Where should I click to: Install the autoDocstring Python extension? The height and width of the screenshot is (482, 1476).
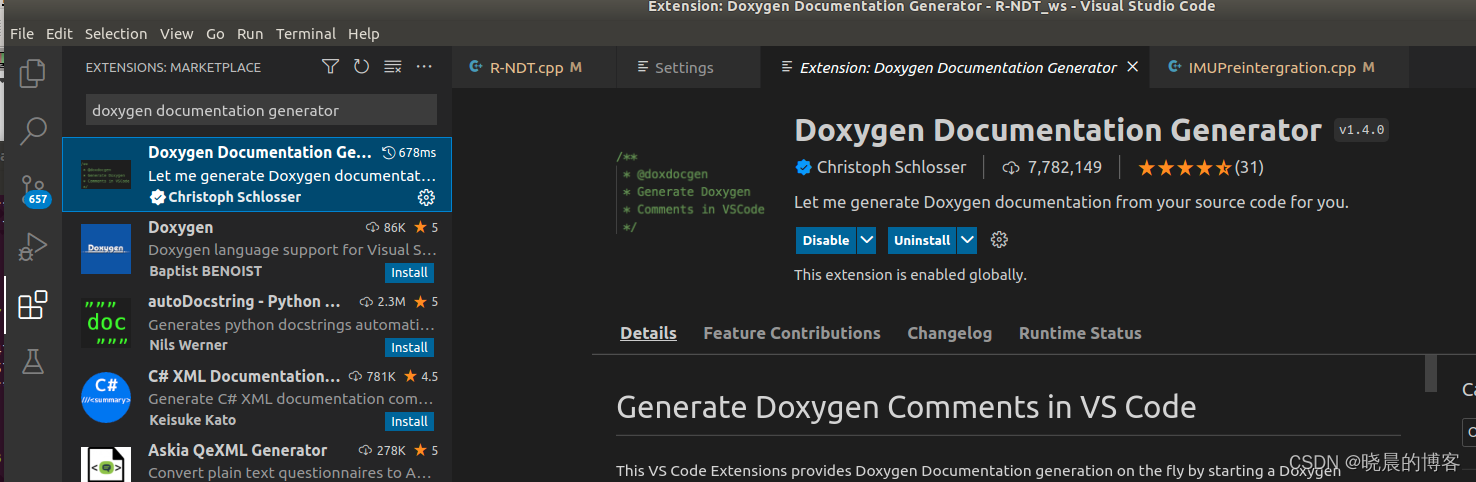point(409,347)
